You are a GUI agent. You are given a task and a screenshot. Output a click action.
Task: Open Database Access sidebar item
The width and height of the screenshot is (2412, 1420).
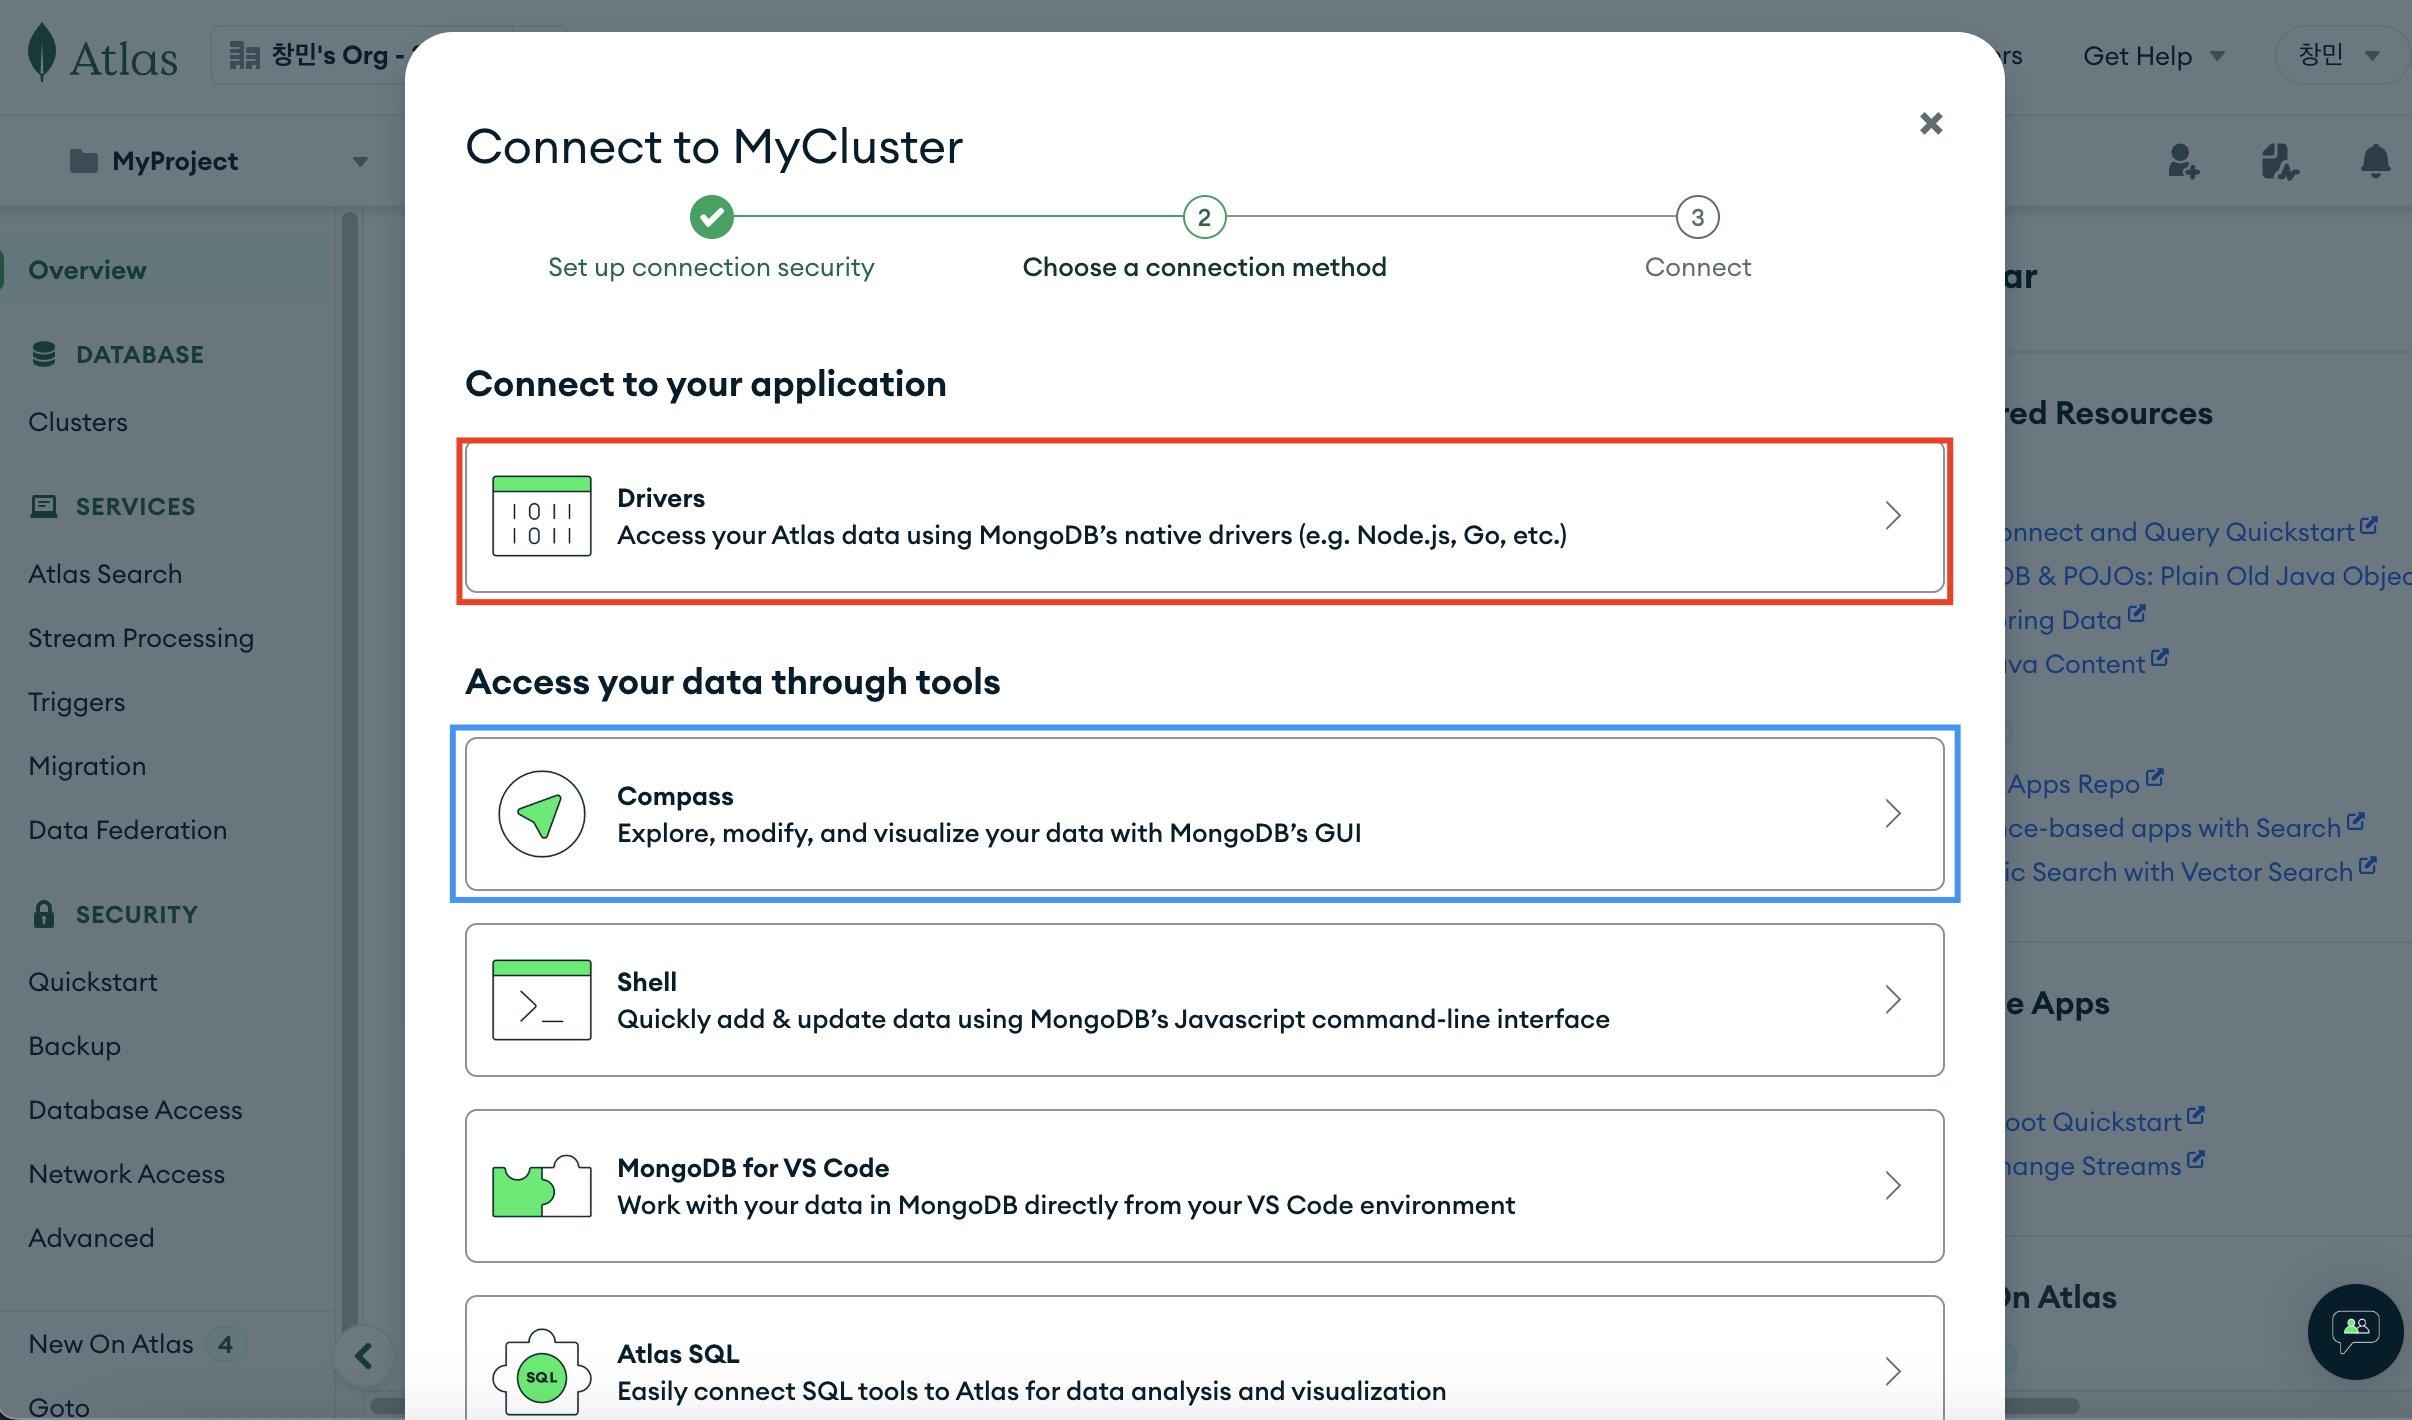(135, 1110)
